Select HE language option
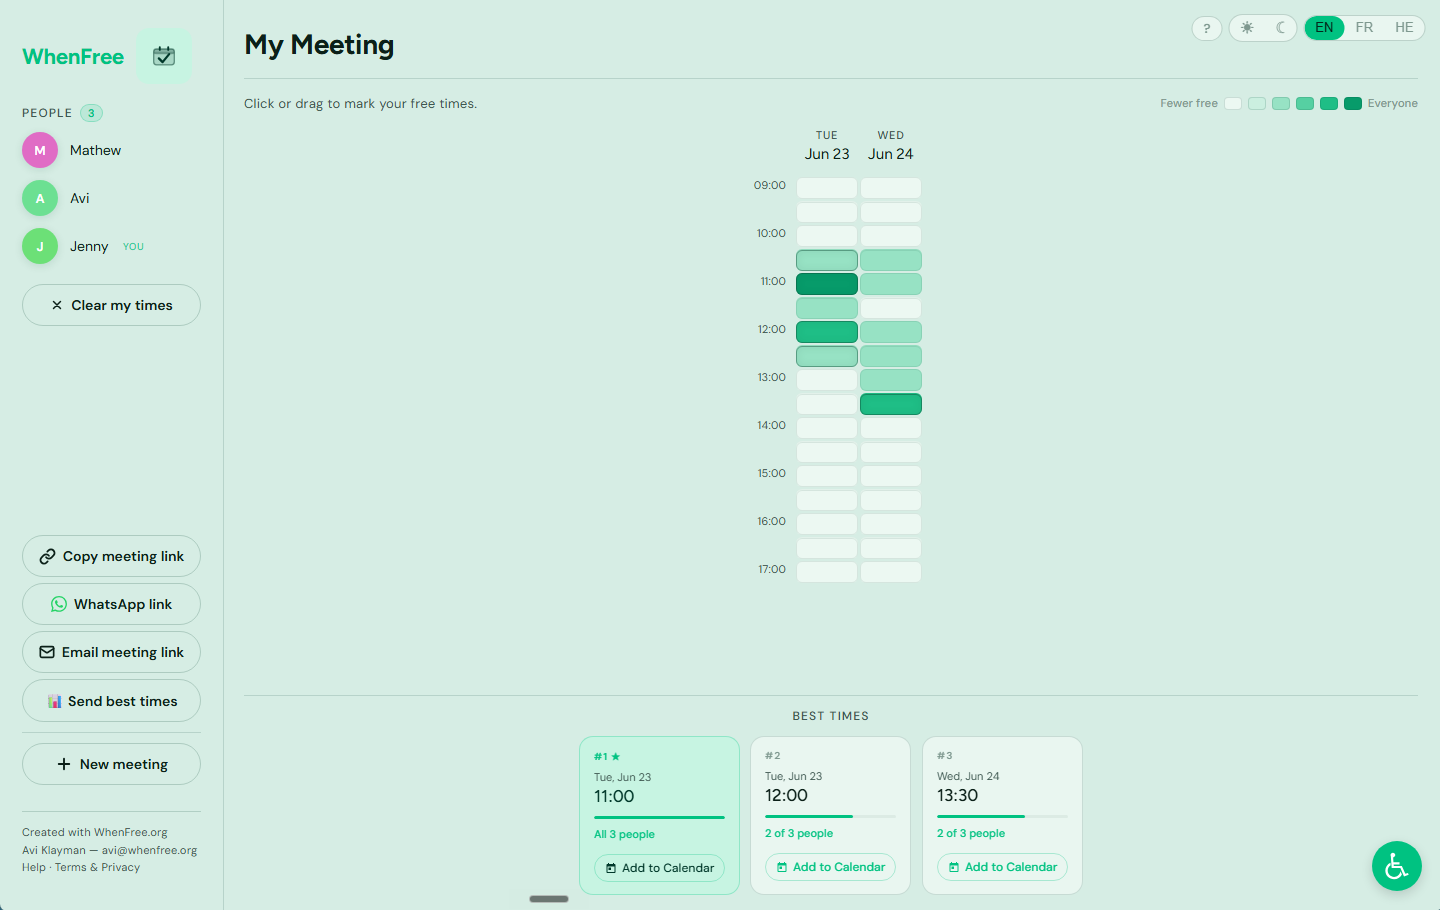The height and width of the screenshot is (910, 1440). [x=1404, y=28]
